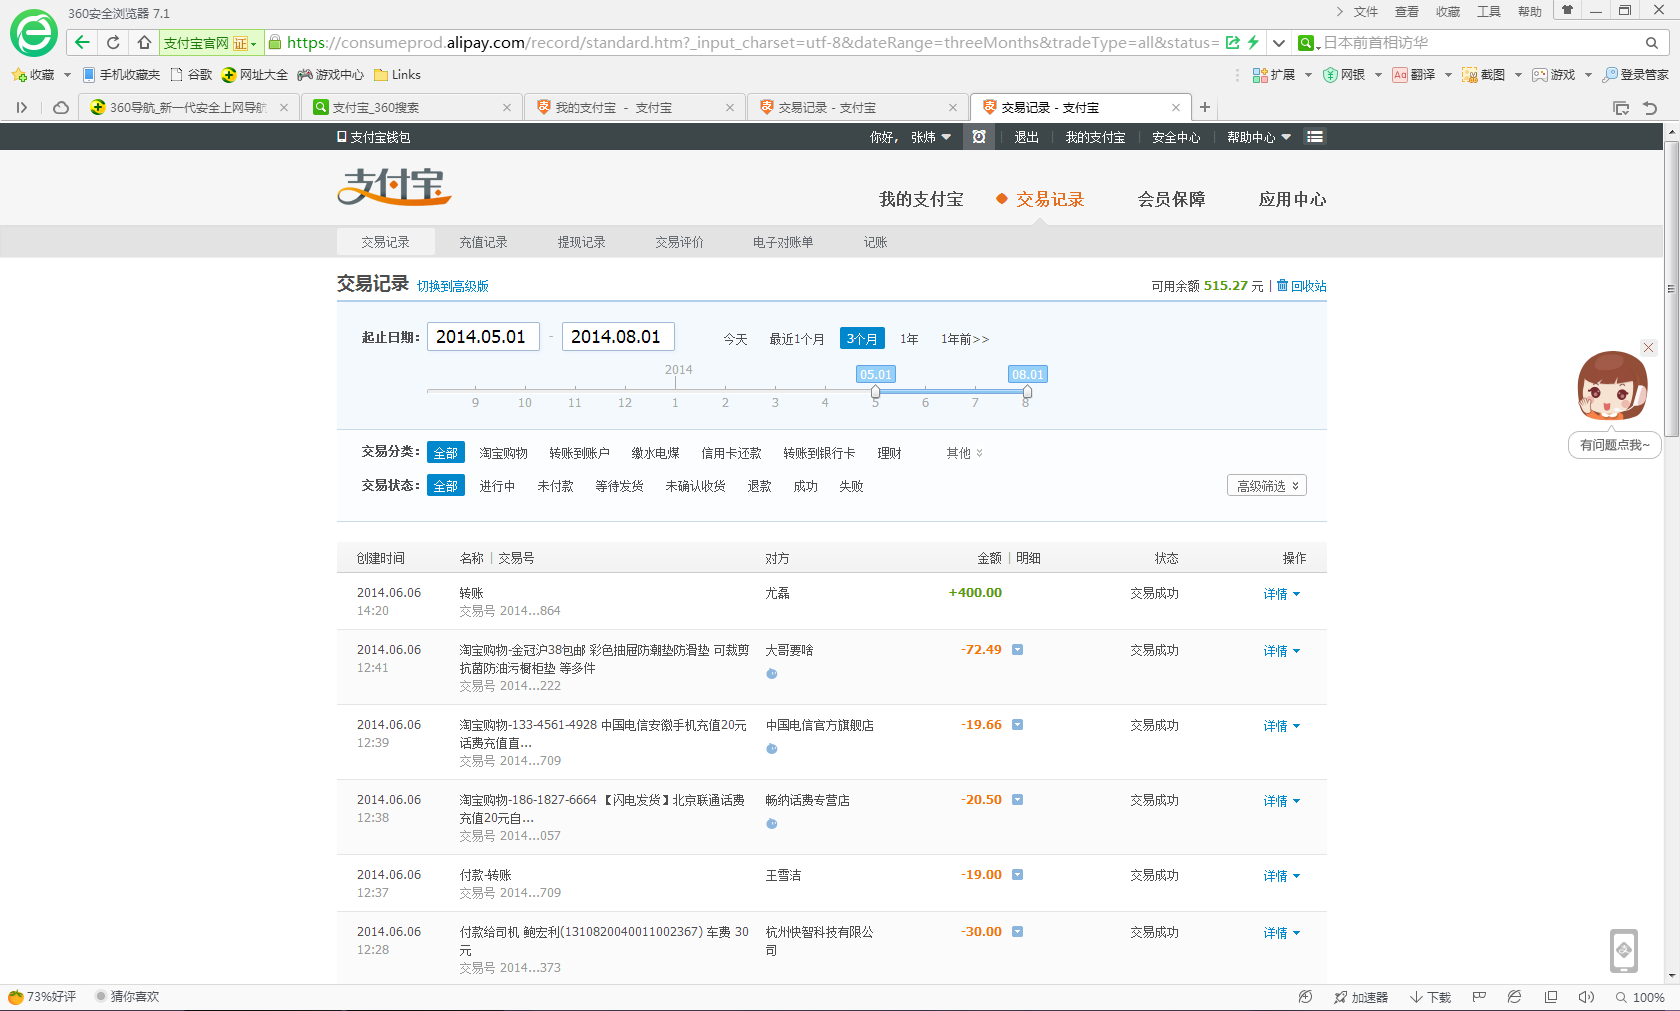
Task: Reload the page with refresh icon
Action: pyautogui.click(x=113, y=42)
